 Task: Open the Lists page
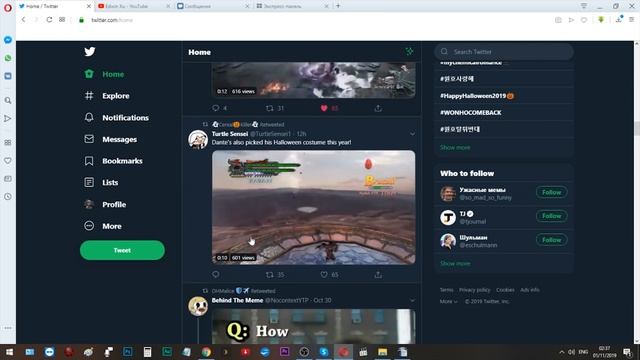pos(101,182)
